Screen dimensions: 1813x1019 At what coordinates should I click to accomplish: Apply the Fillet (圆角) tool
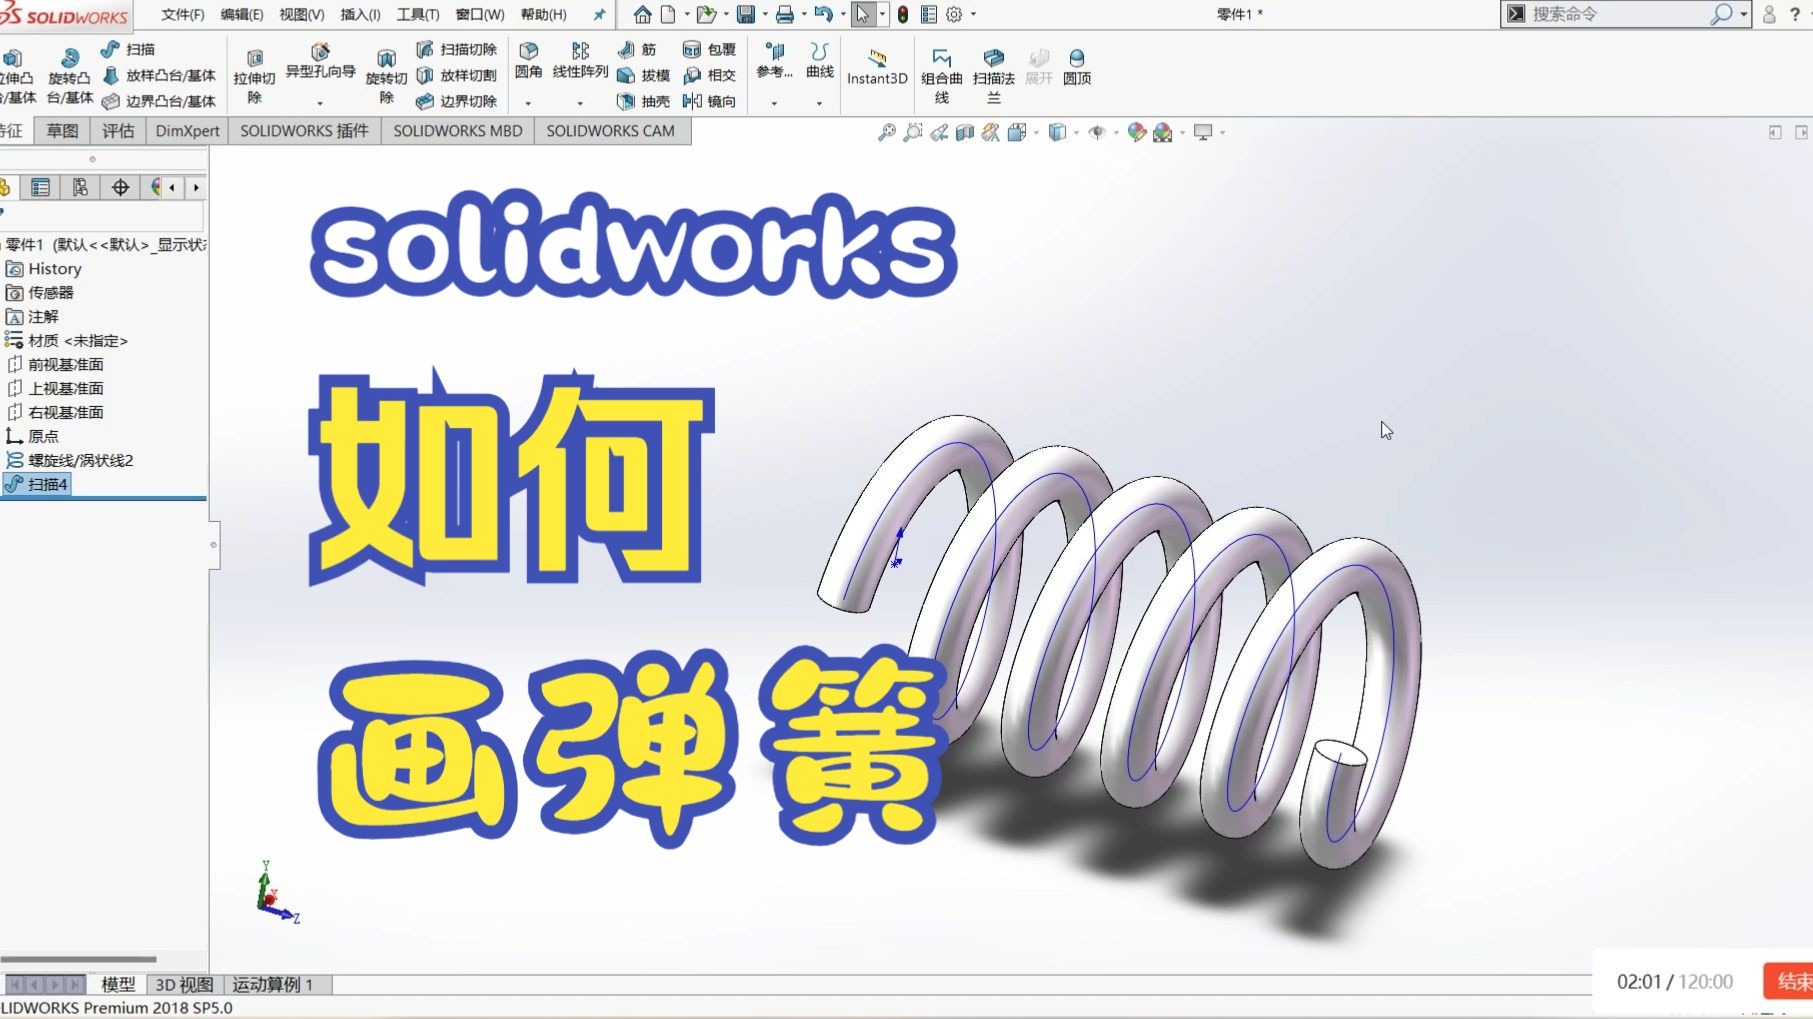coord(528,61)
